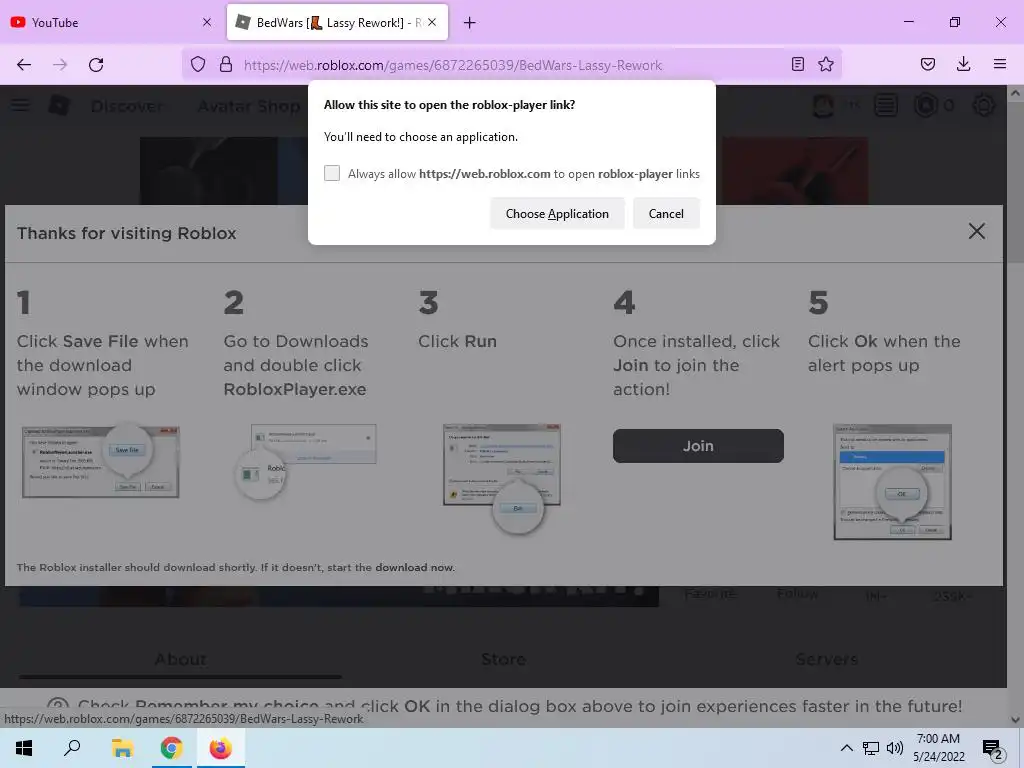
Task: Switch to the Store tab
Action: [x=503, y=659]
